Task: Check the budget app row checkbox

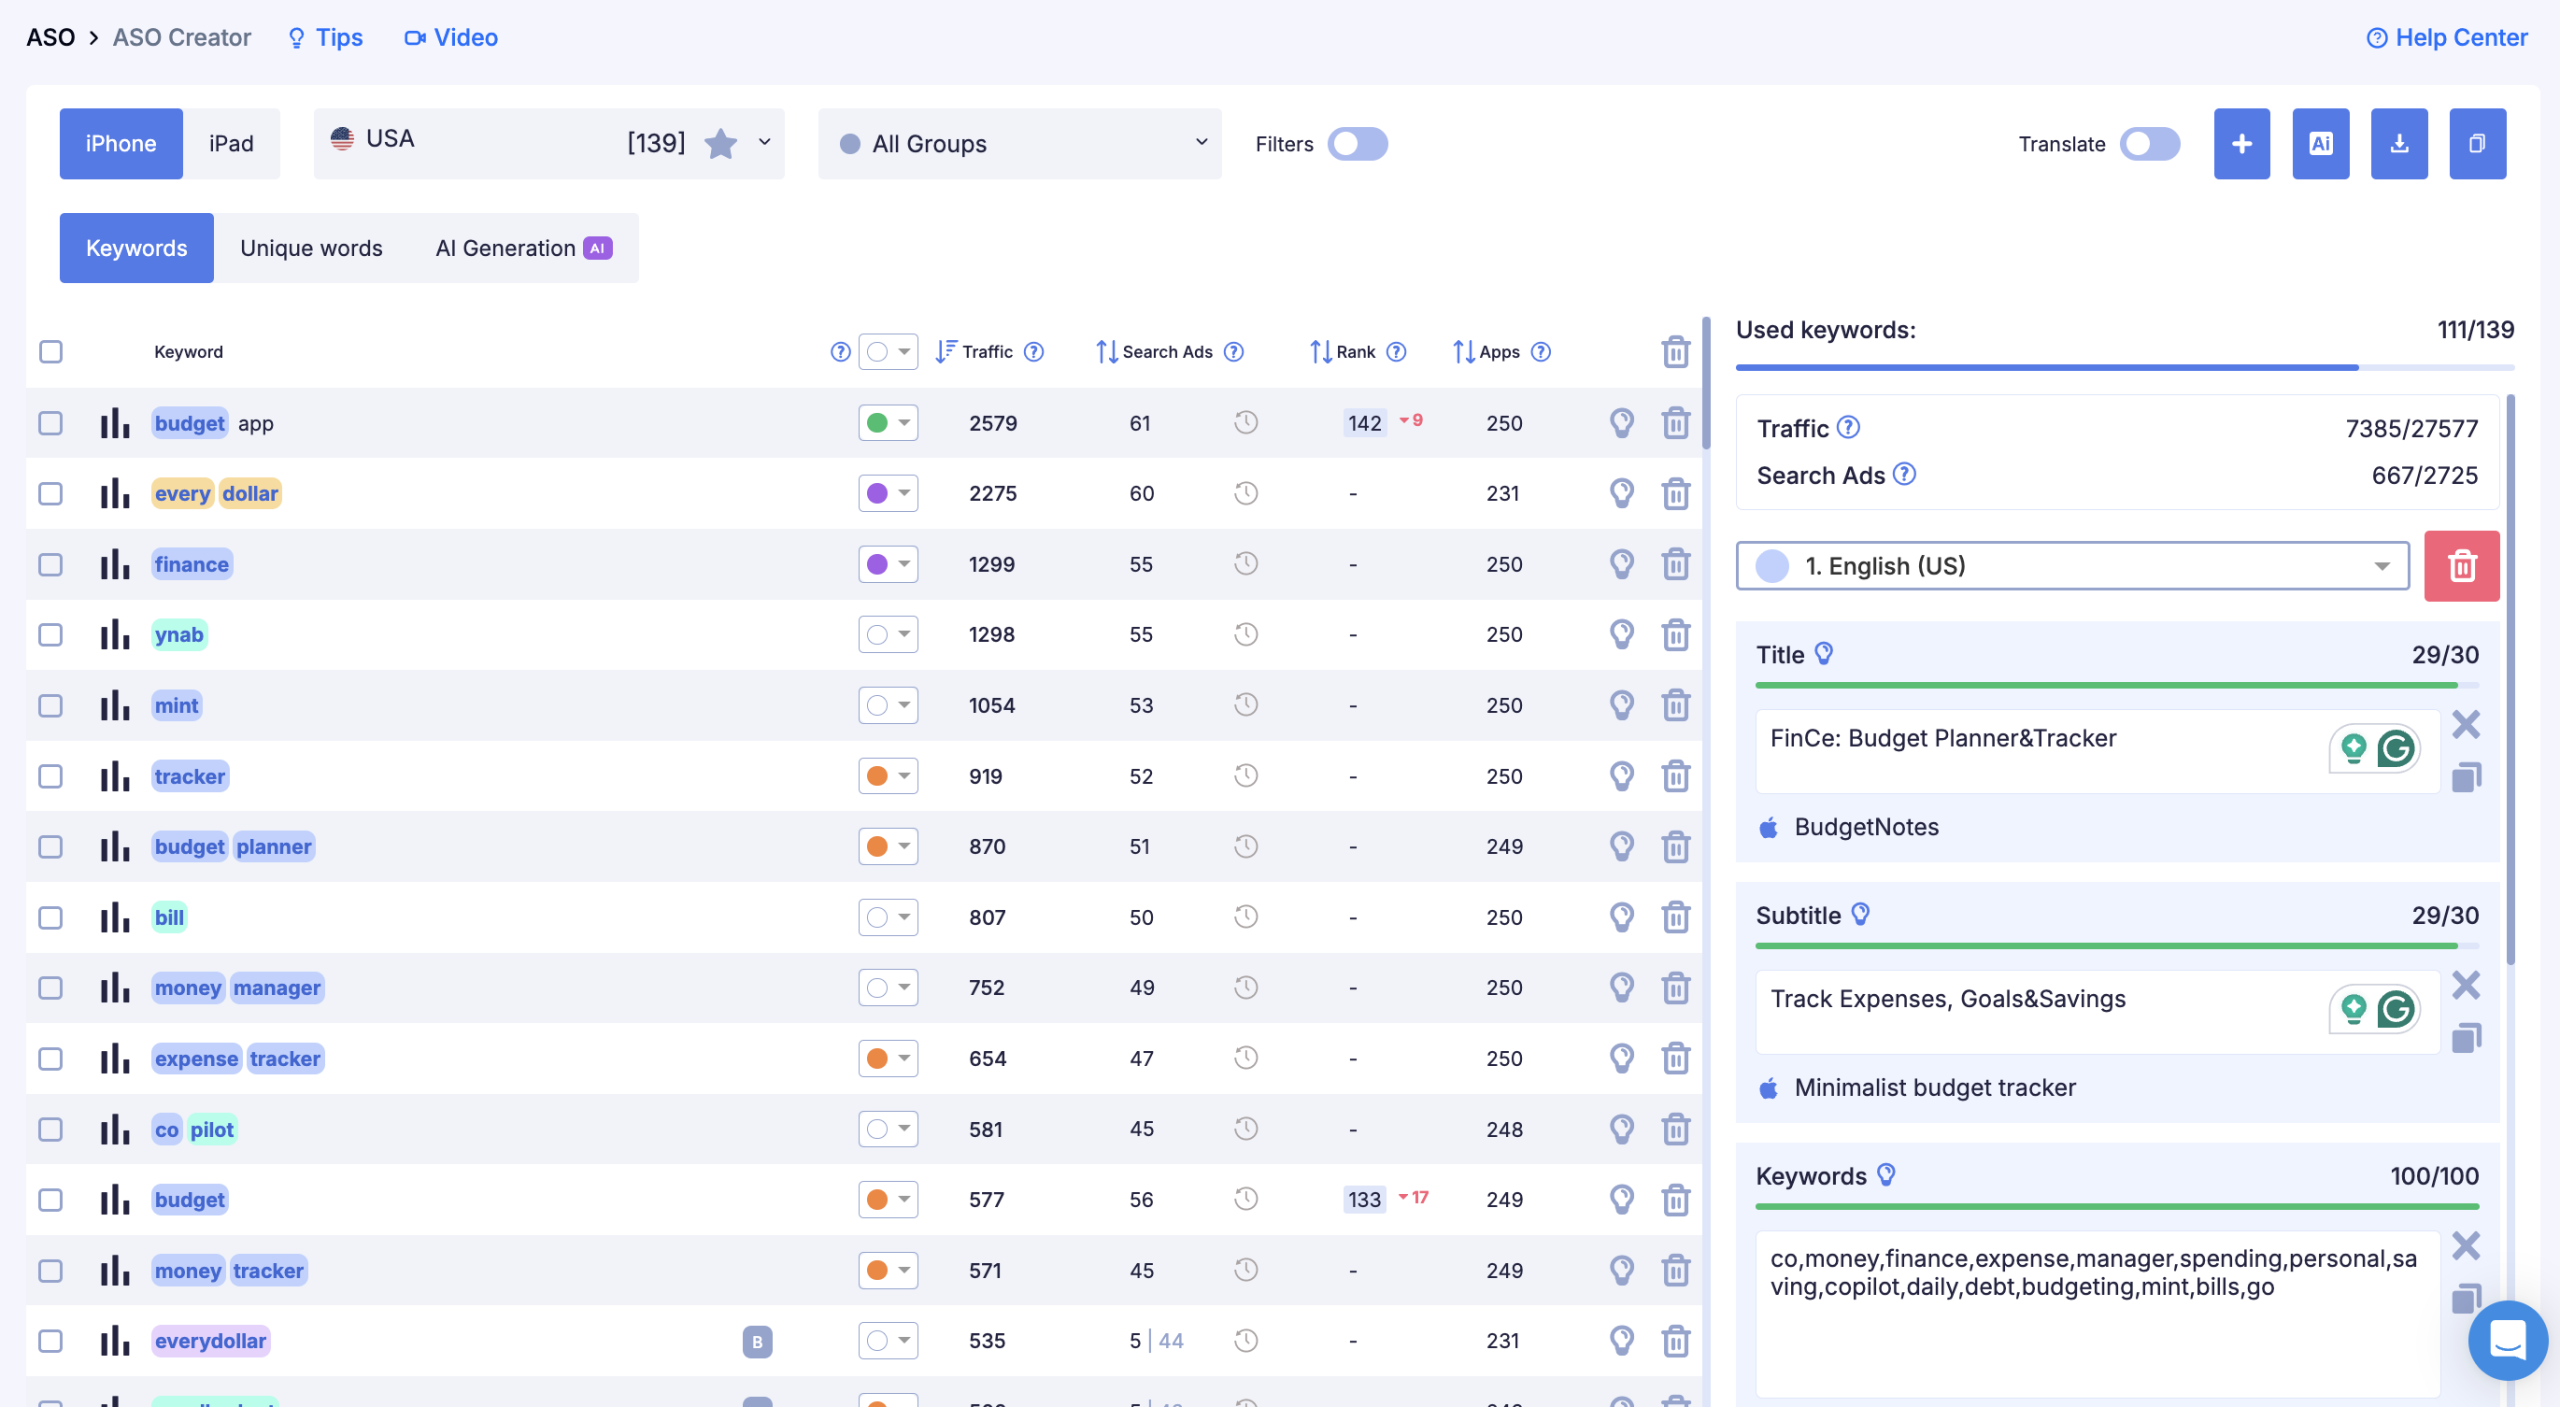Action: 50,423
